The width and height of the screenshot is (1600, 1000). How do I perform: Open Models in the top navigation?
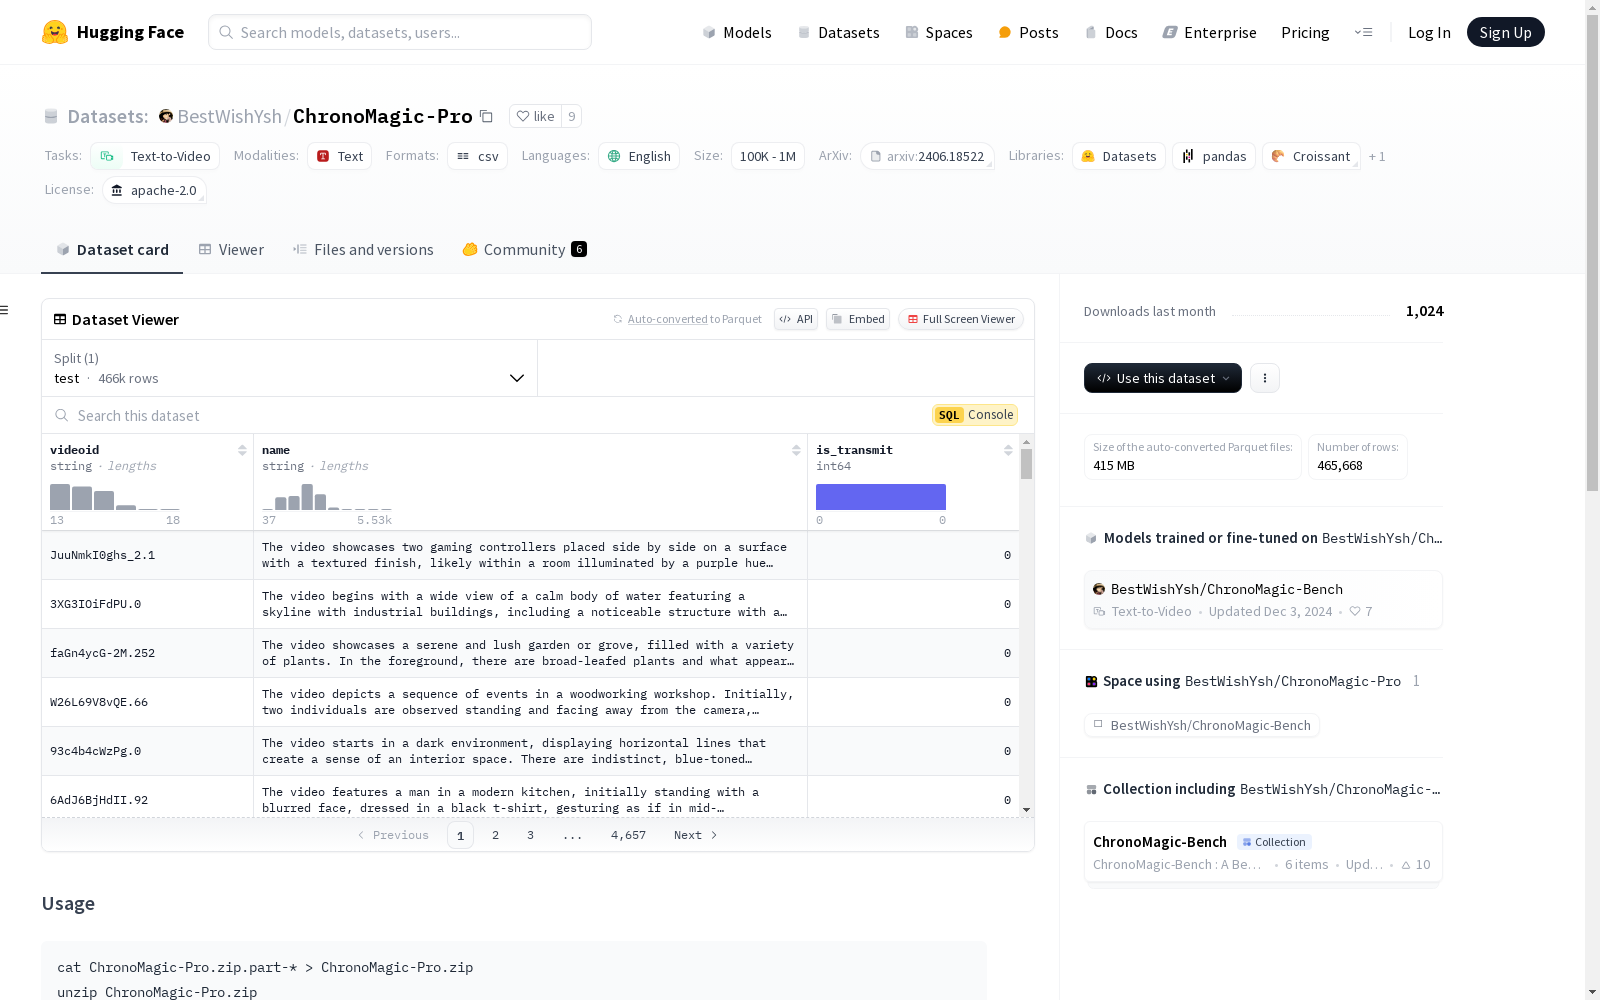(737, 32)
